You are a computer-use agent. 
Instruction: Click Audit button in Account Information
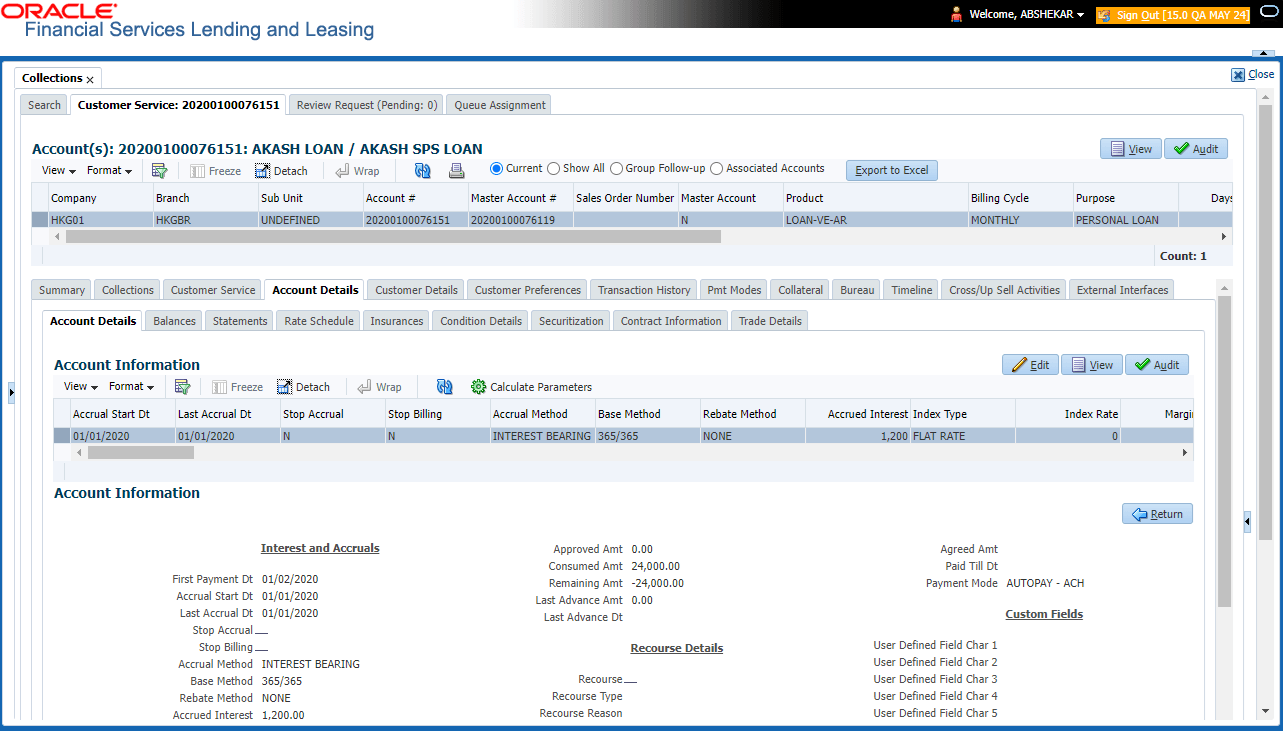pyautogui.click(x=1157, y=365)
